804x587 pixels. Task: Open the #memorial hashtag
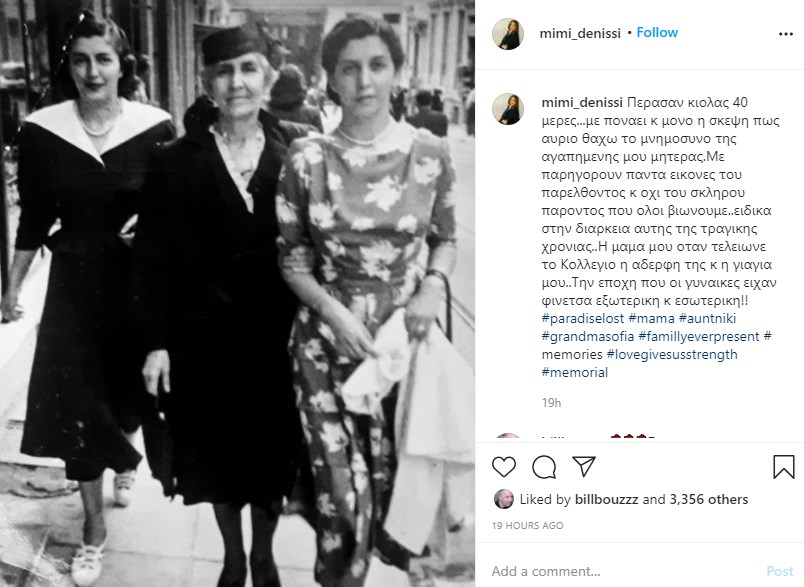(x=574, y=372)
